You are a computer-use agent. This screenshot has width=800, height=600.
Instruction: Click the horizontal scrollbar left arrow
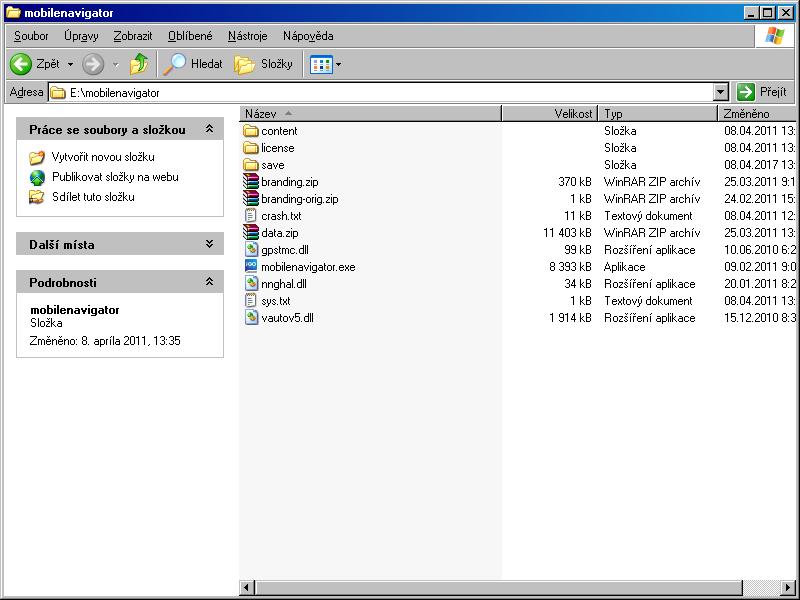[x=246, y=587]
